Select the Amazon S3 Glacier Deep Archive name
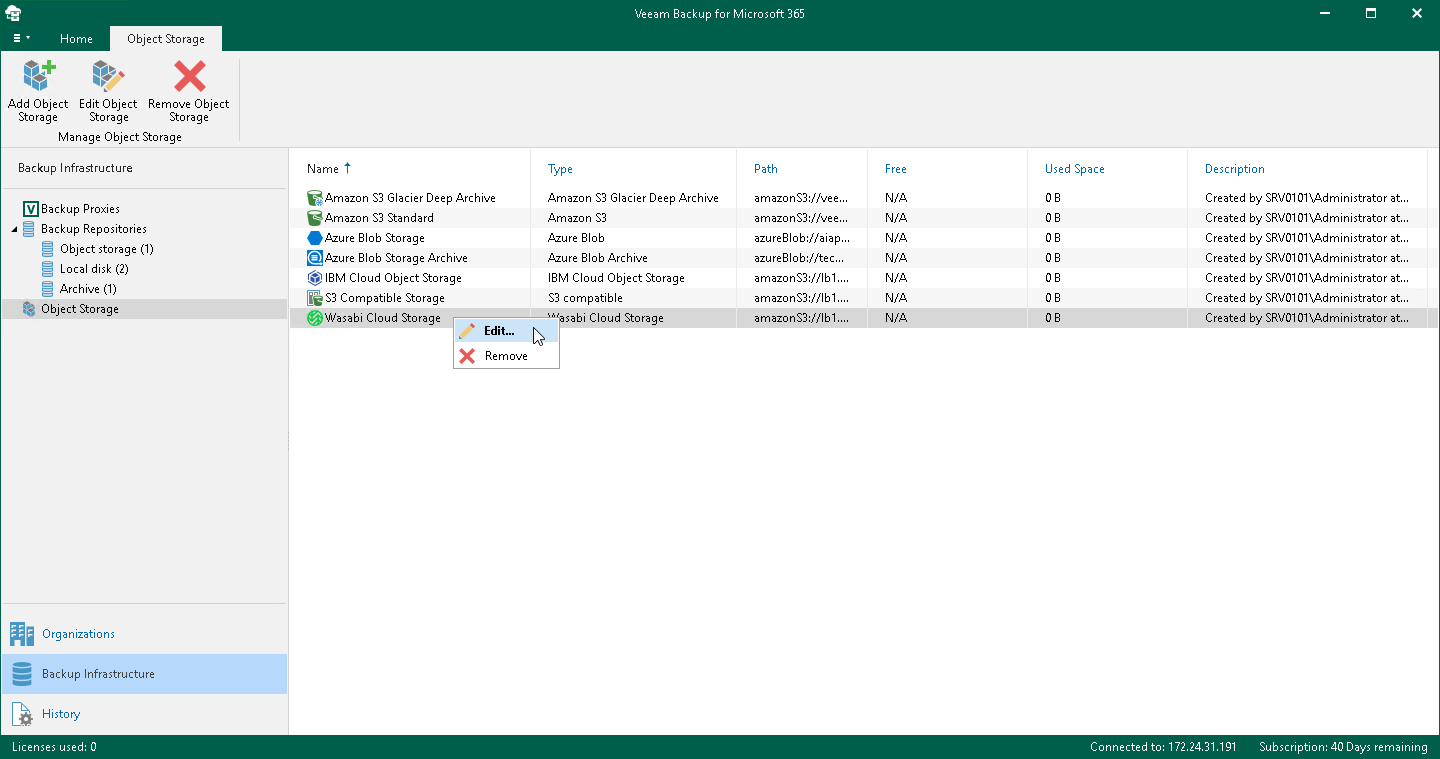Viewport: 1440px width, 759px height. pos(410,198)
